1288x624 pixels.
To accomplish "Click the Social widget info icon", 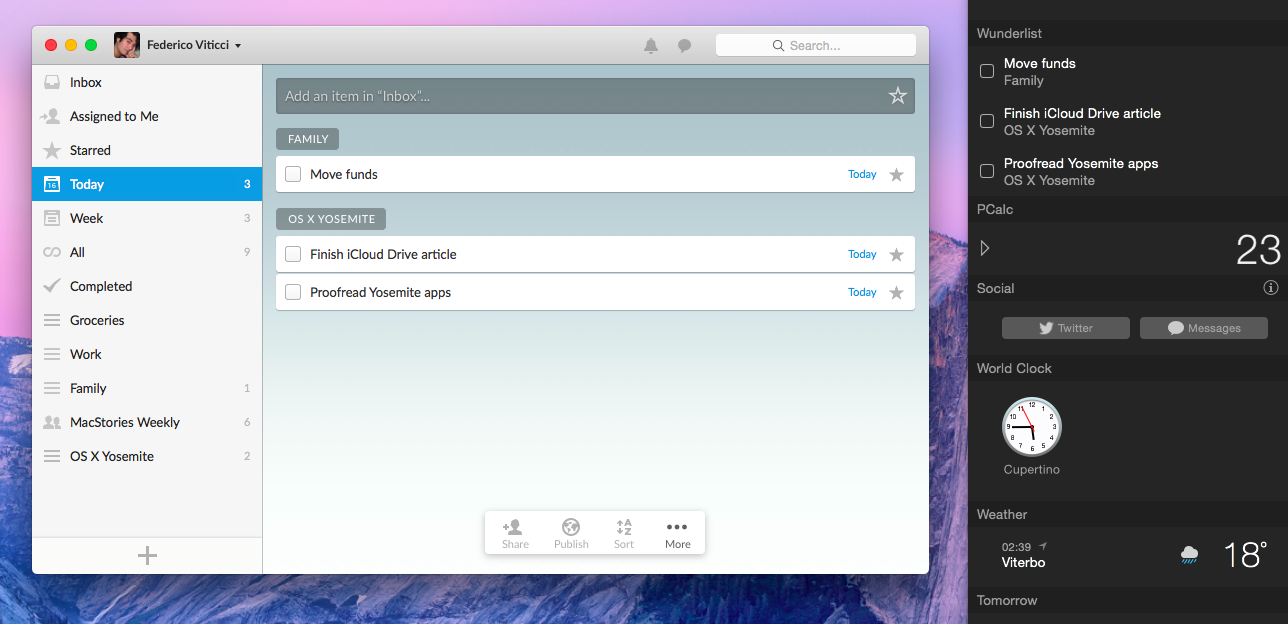I will point(1271,288).
